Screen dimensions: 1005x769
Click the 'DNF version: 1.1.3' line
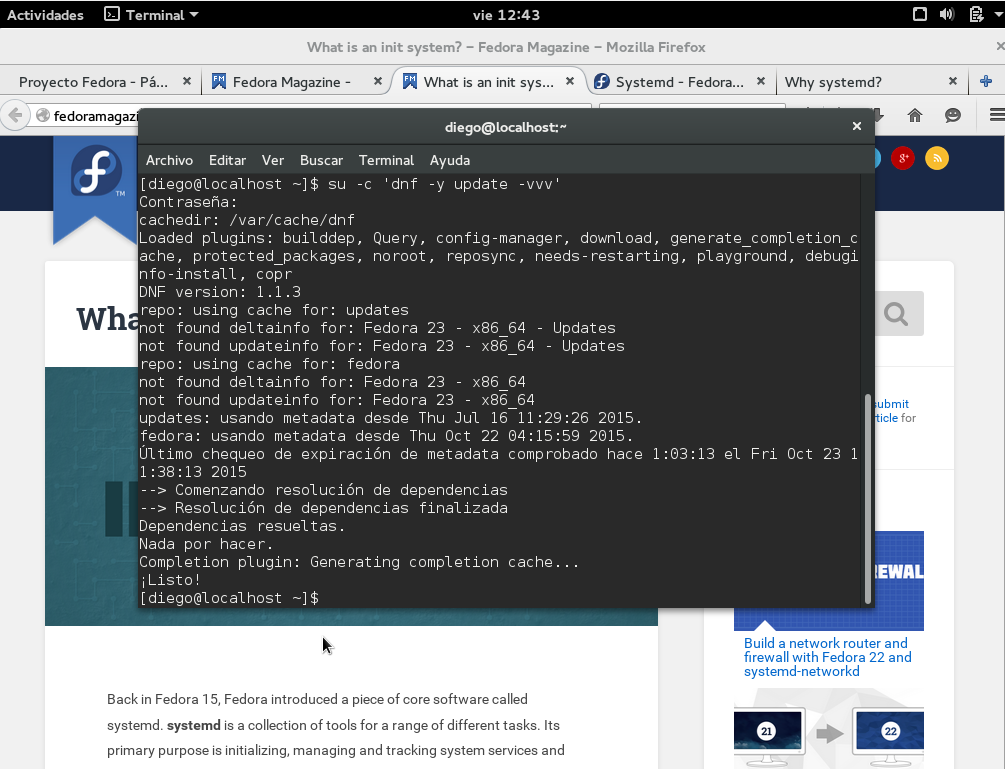coord(220,292)
